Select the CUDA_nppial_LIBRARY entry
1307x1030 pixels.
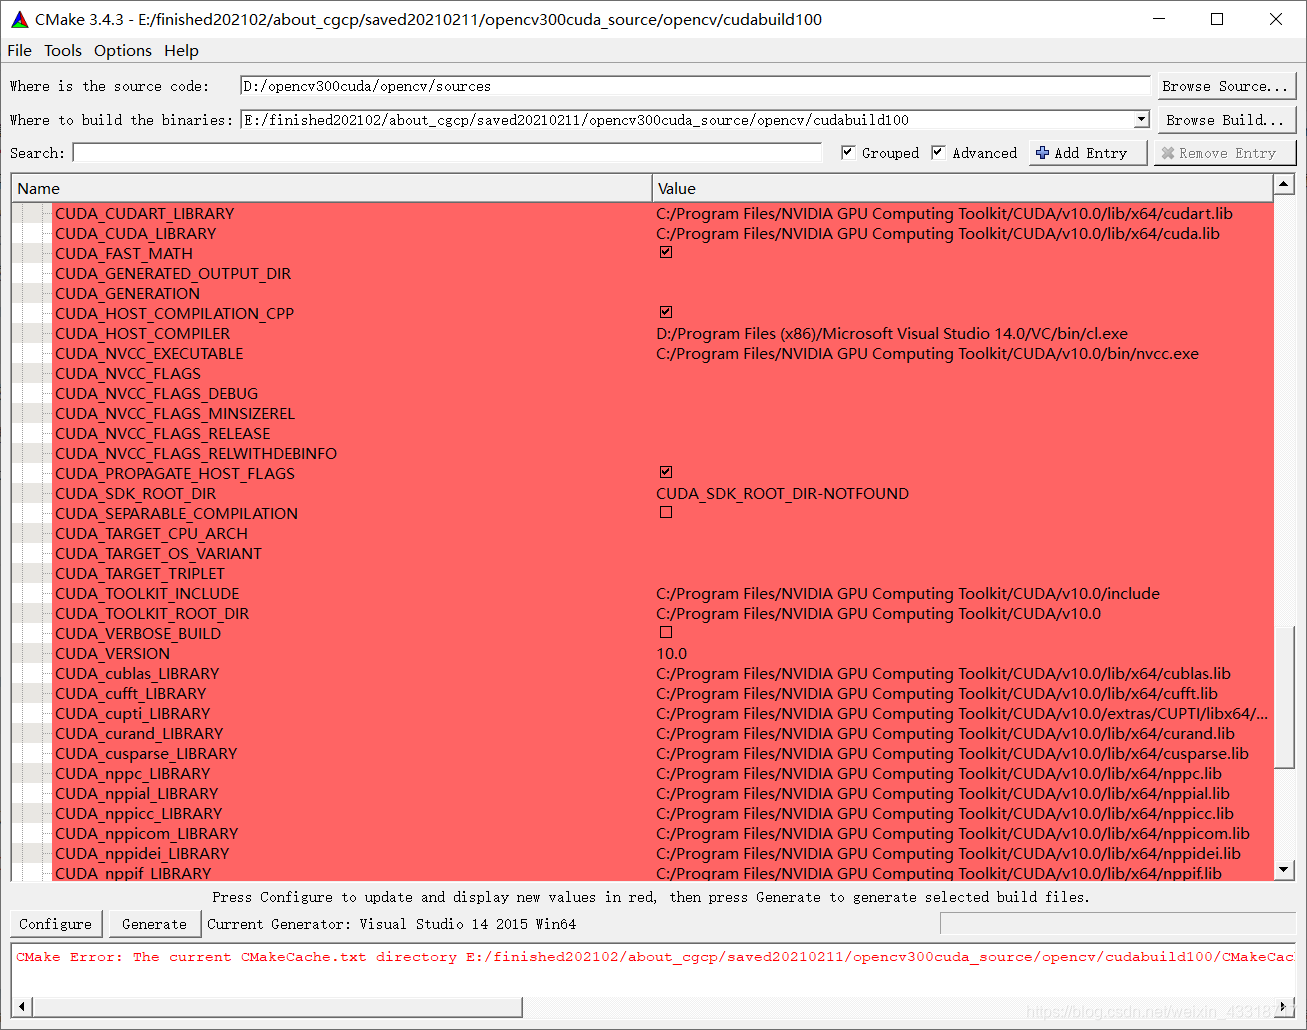[136, 793]
